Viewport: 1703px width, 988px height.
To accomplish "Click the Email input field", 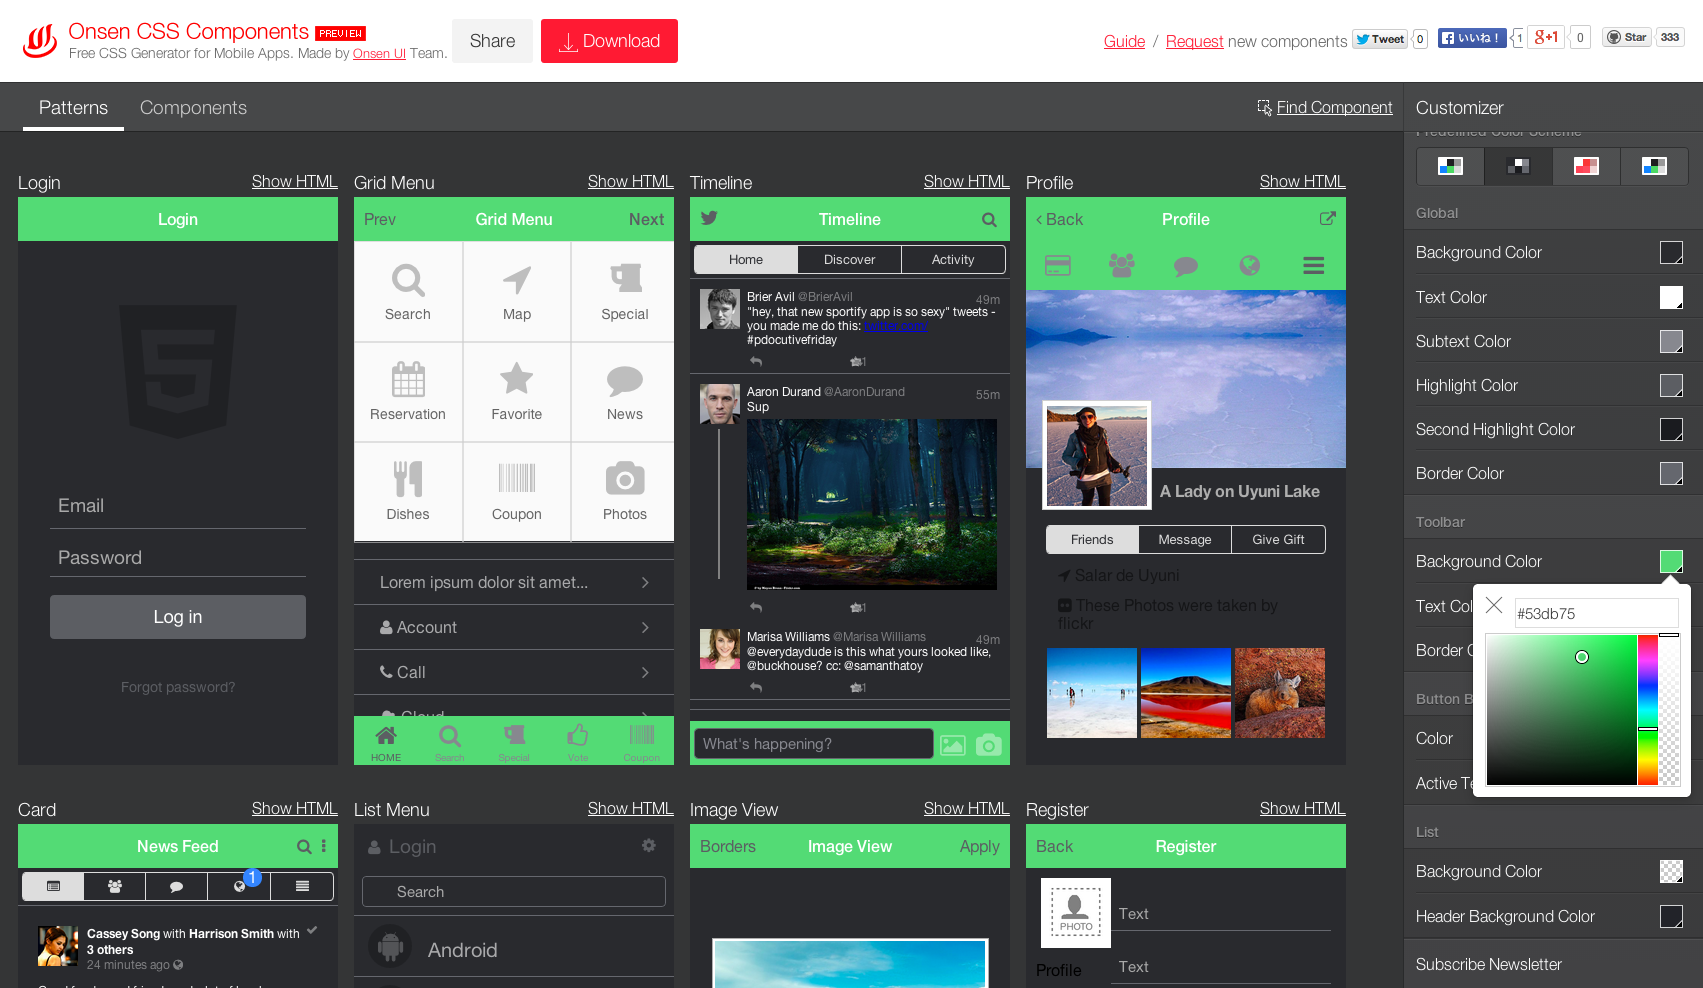I will click(178, 506).
